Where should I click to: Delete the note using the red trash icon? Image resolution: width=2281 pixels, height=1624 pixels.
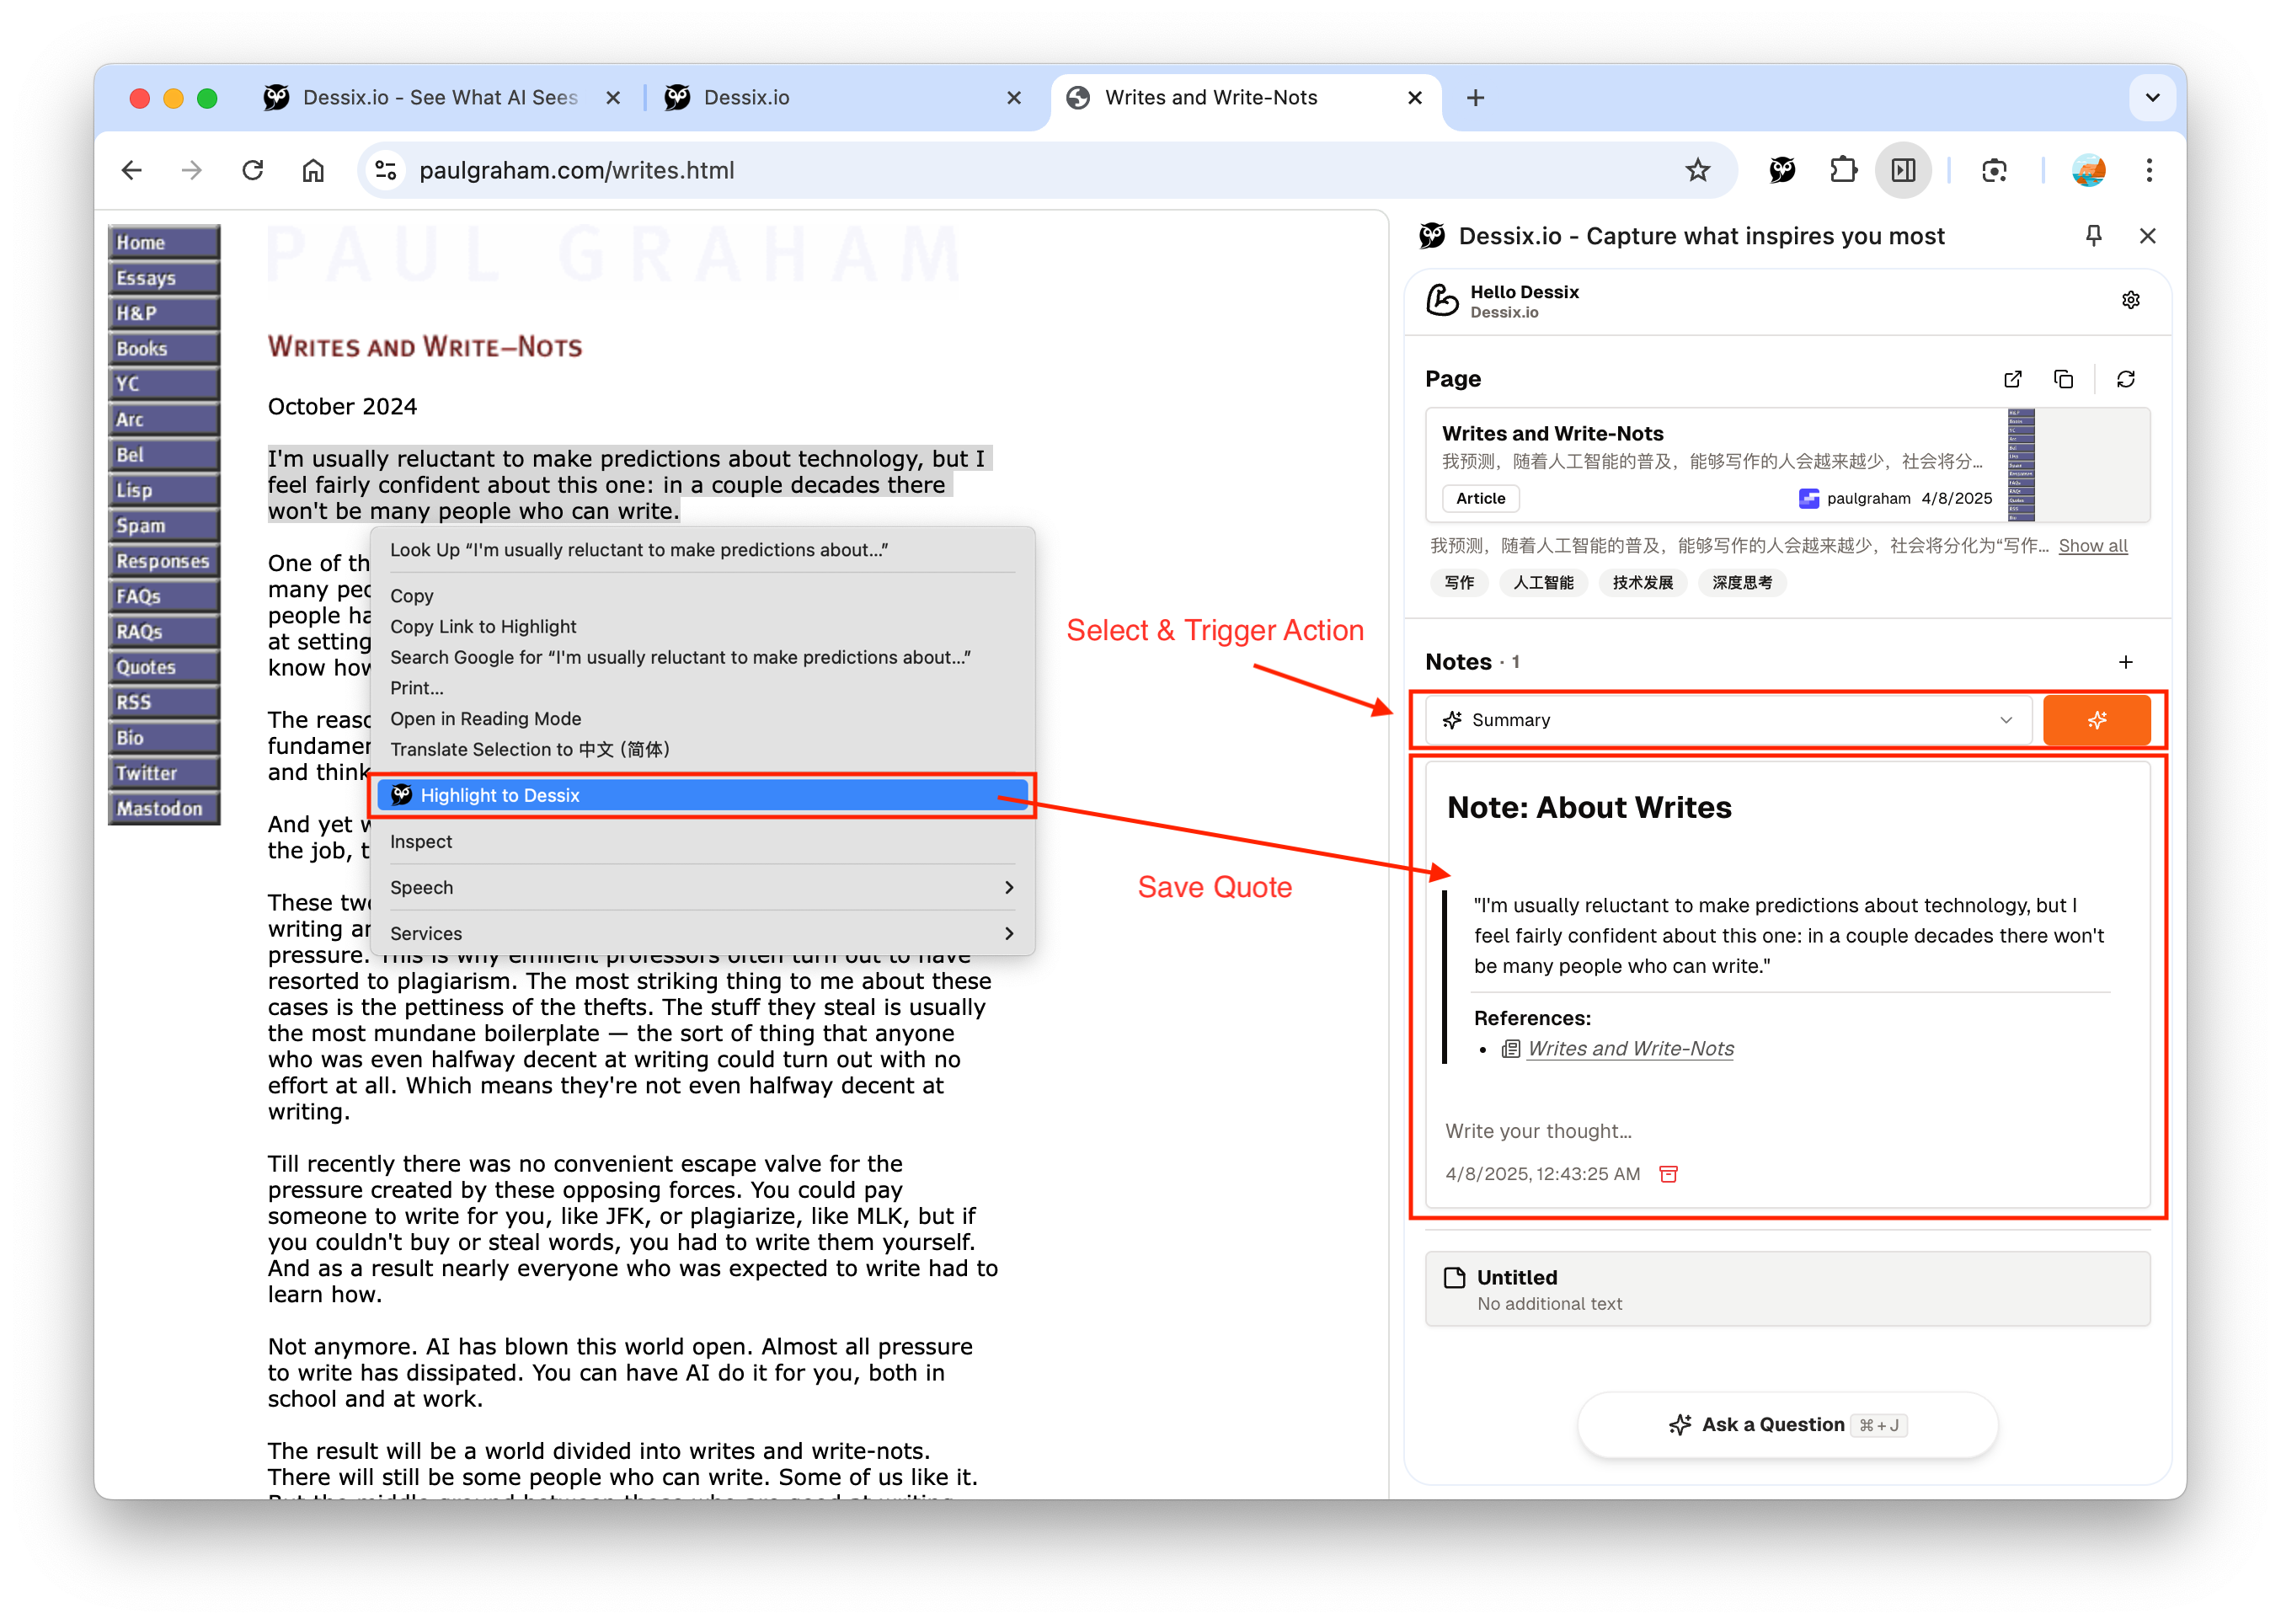click(1668, 1173)
